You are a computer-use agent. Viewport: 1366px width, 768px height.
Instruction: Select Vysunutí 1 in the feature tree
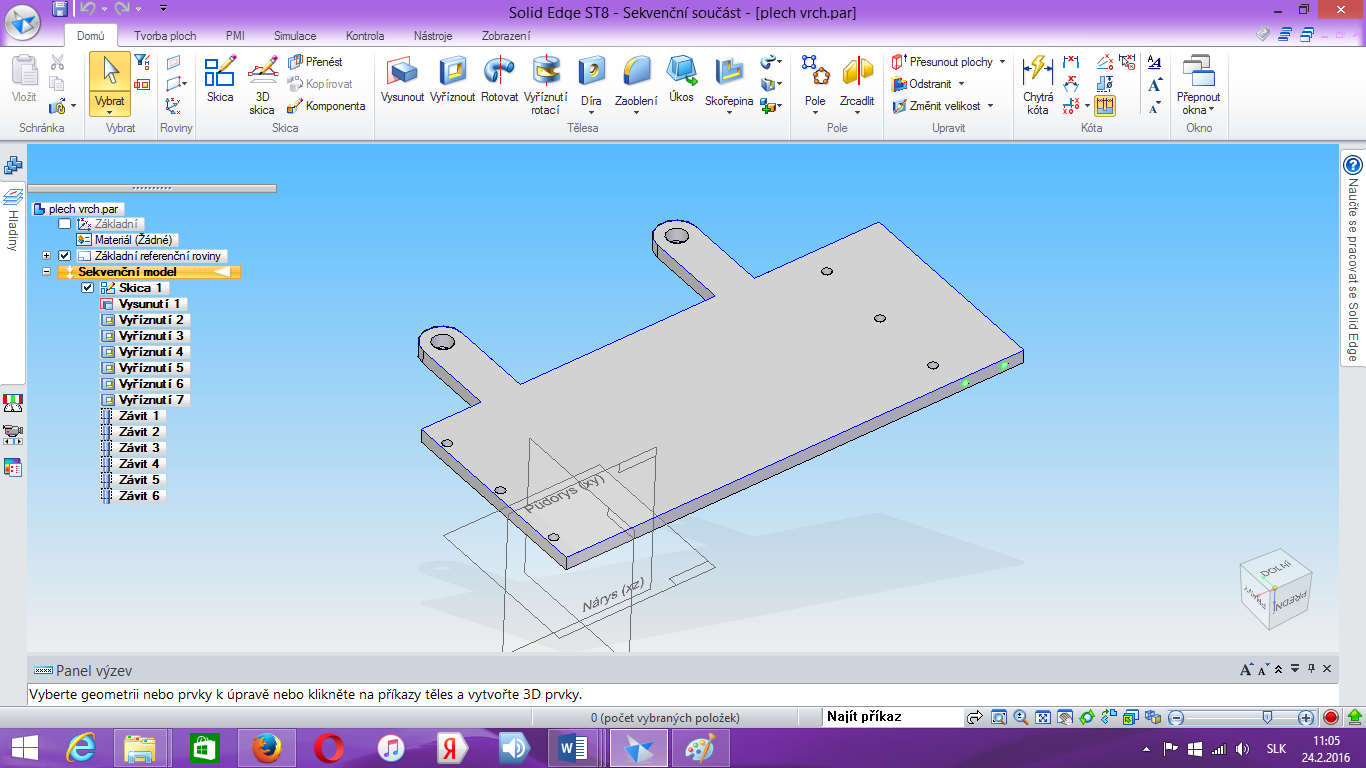click(143, 304)
